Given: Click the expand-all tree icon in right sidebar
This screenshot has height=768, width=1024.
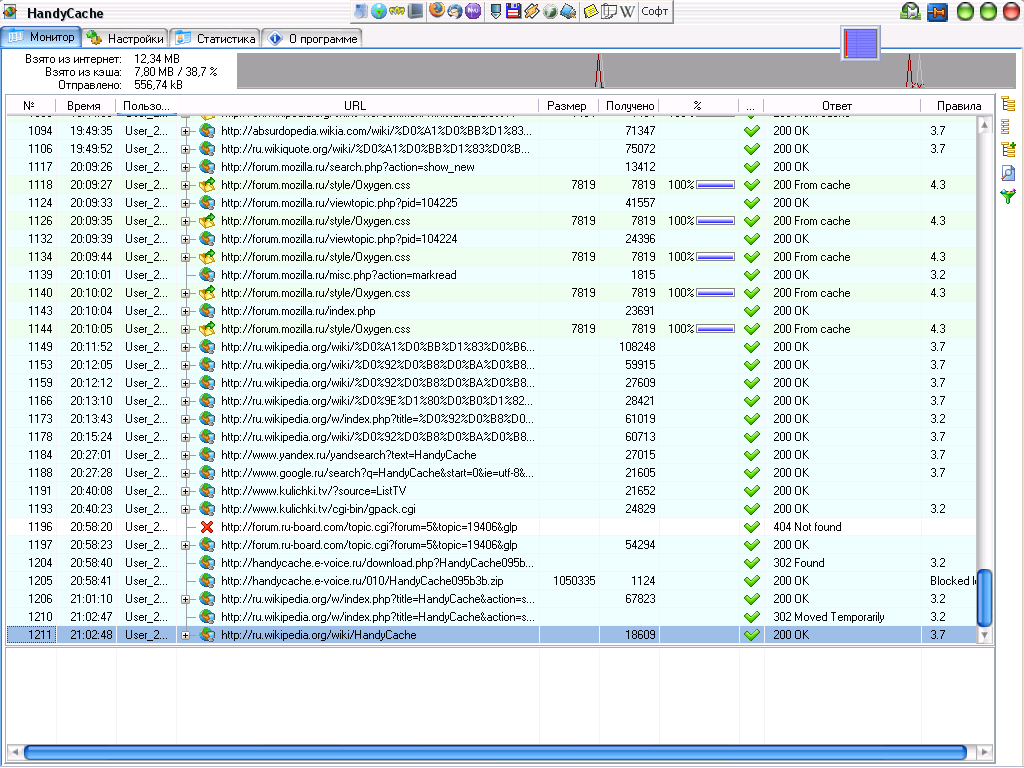Looking at the screenshot, I should [x=1008, y=104].
